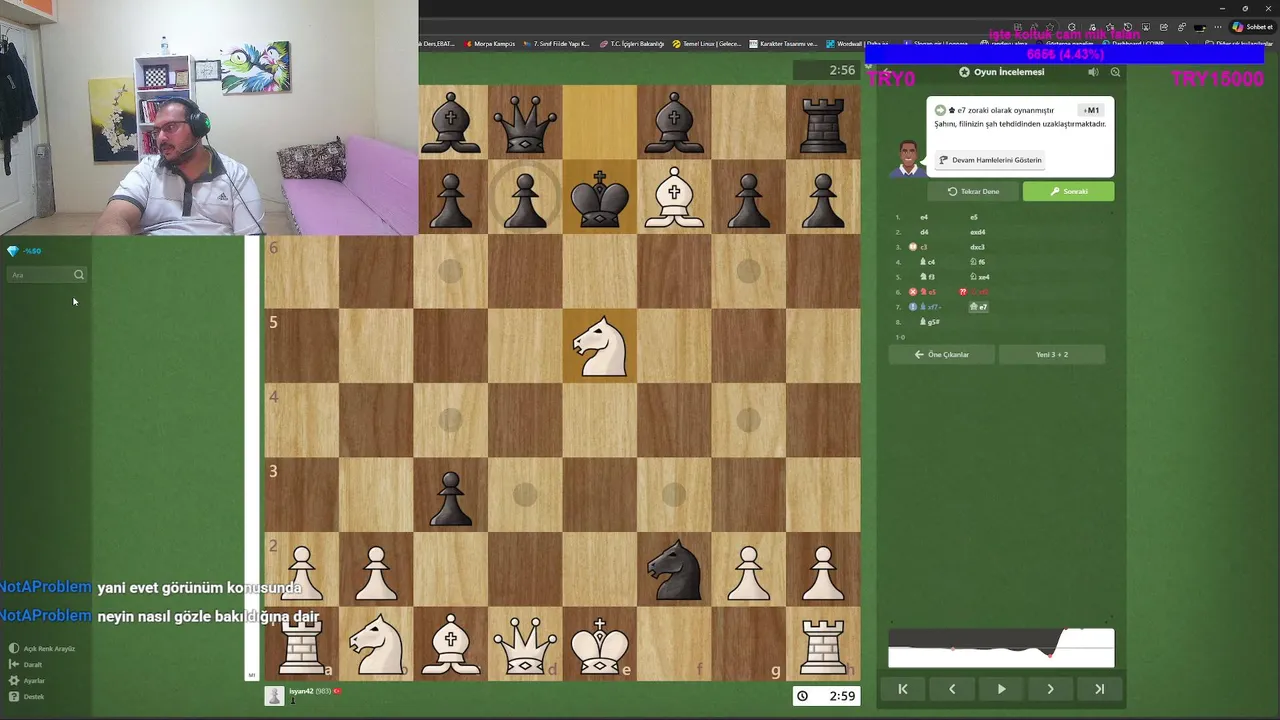This screenshot has height=720, width=1280.
Task: Click the top clock showing 2:56
Action: pos(829,70)
